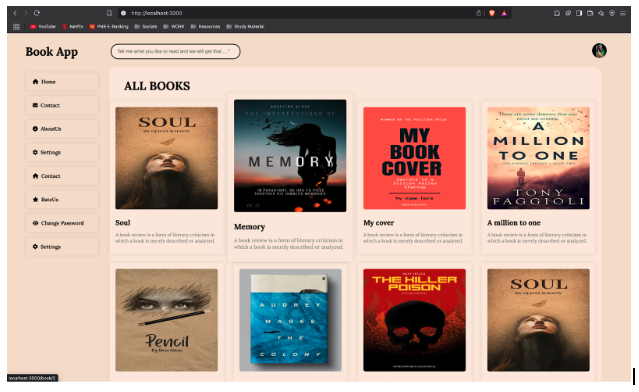
Task: Click the 'A million to one' title text
Action: coord(514,223)
